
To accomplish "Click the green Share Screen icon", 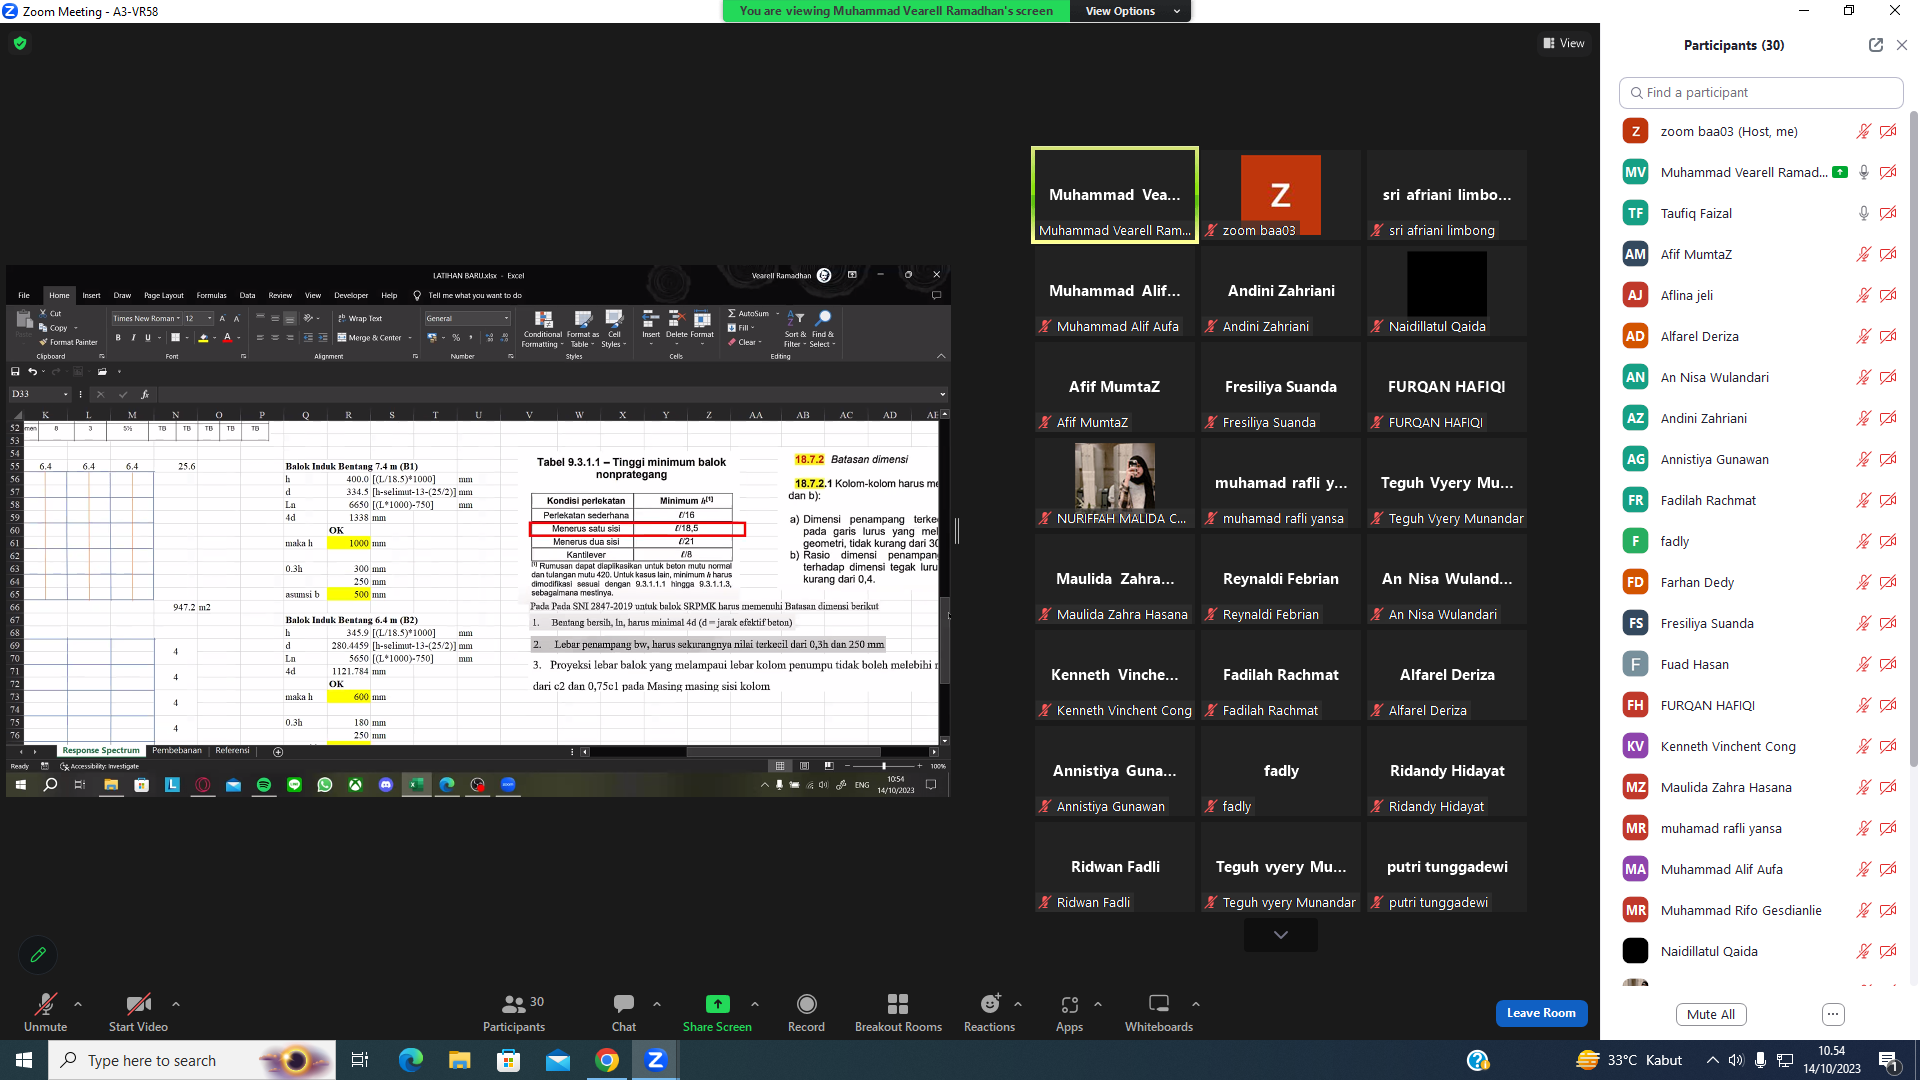I will click(717, 1004).
